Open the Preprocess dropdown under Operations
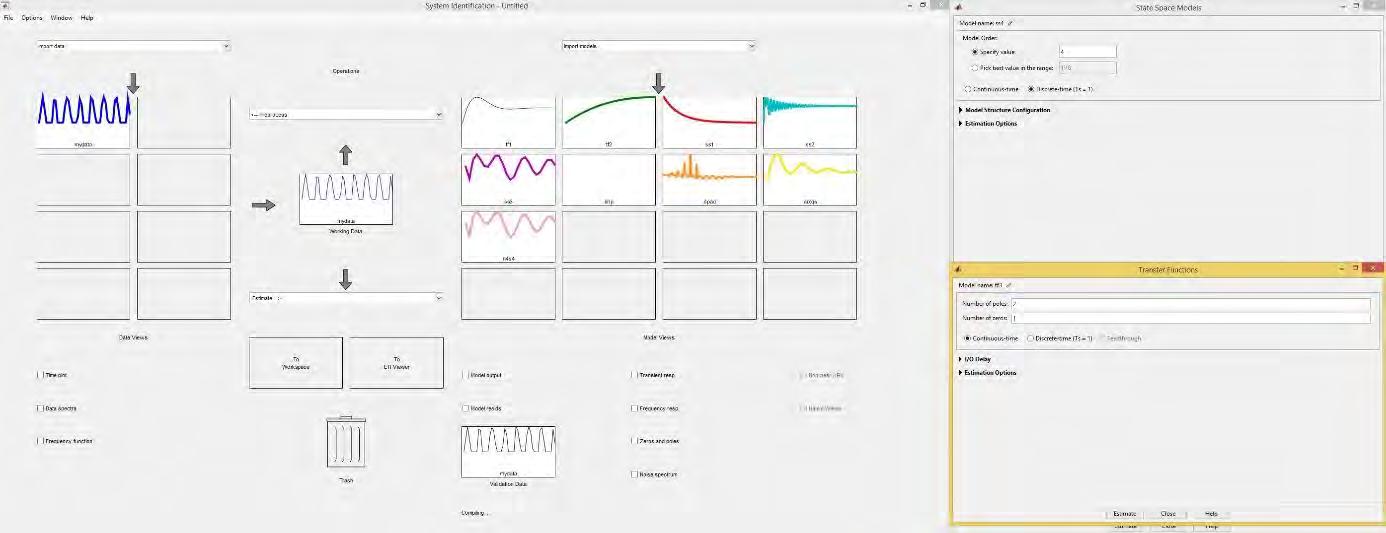Screen dimensions: 1386x533 [346, 115]
